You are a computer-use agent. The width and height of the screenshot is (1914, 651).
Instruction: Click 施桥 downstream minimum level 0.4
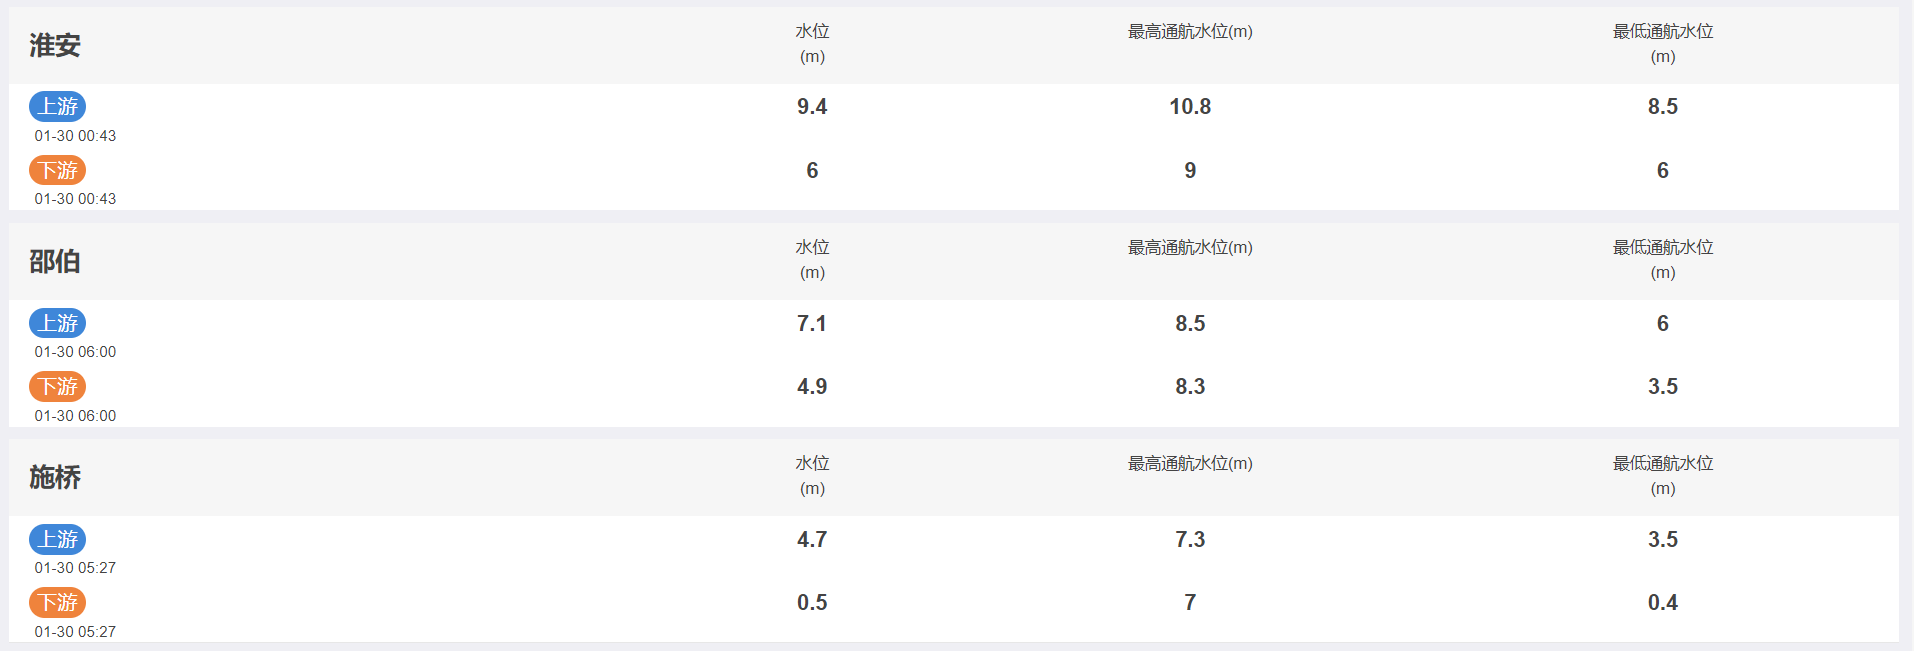click(1663, 603)
